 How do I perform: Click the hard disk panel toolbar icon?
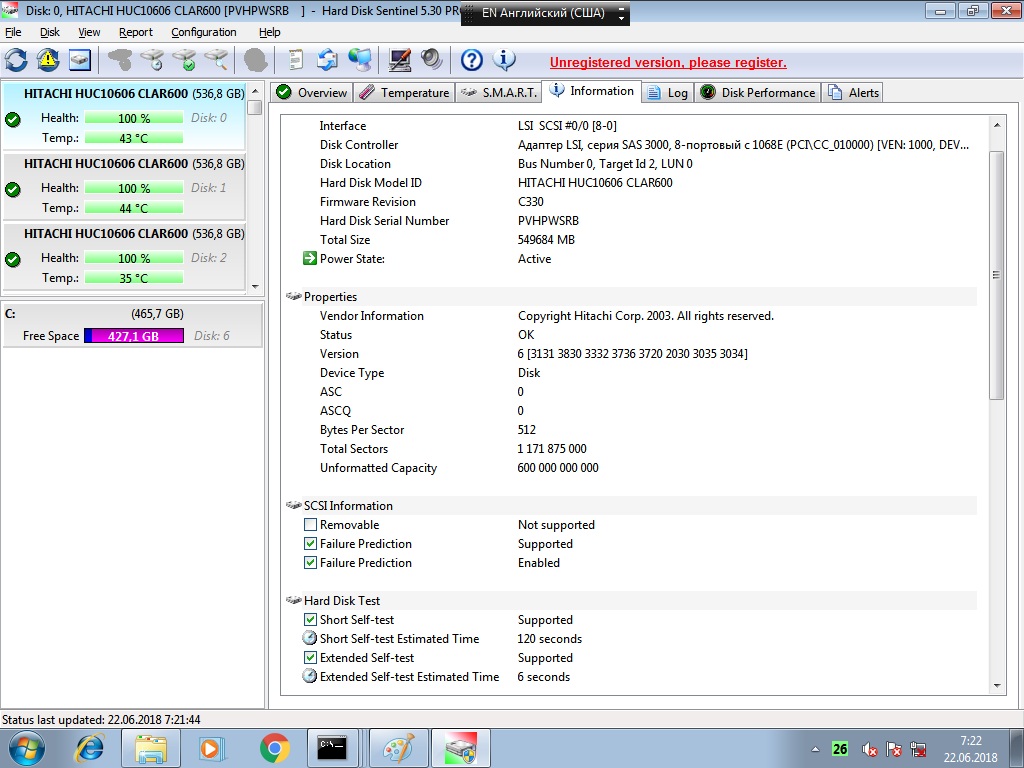coord(79,60)
